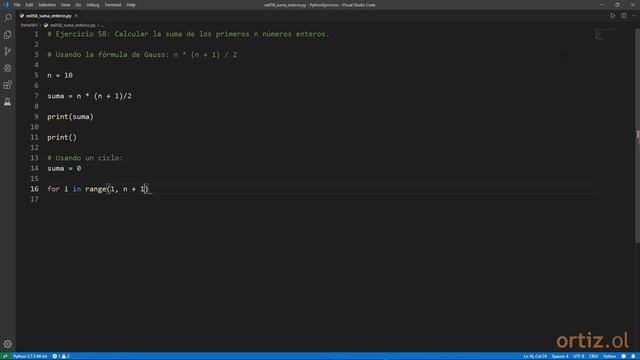The width and height of the screenshot is (640, 360).
Task: Click the Parte001 folder breadcrumb
Action: point(29,25)
